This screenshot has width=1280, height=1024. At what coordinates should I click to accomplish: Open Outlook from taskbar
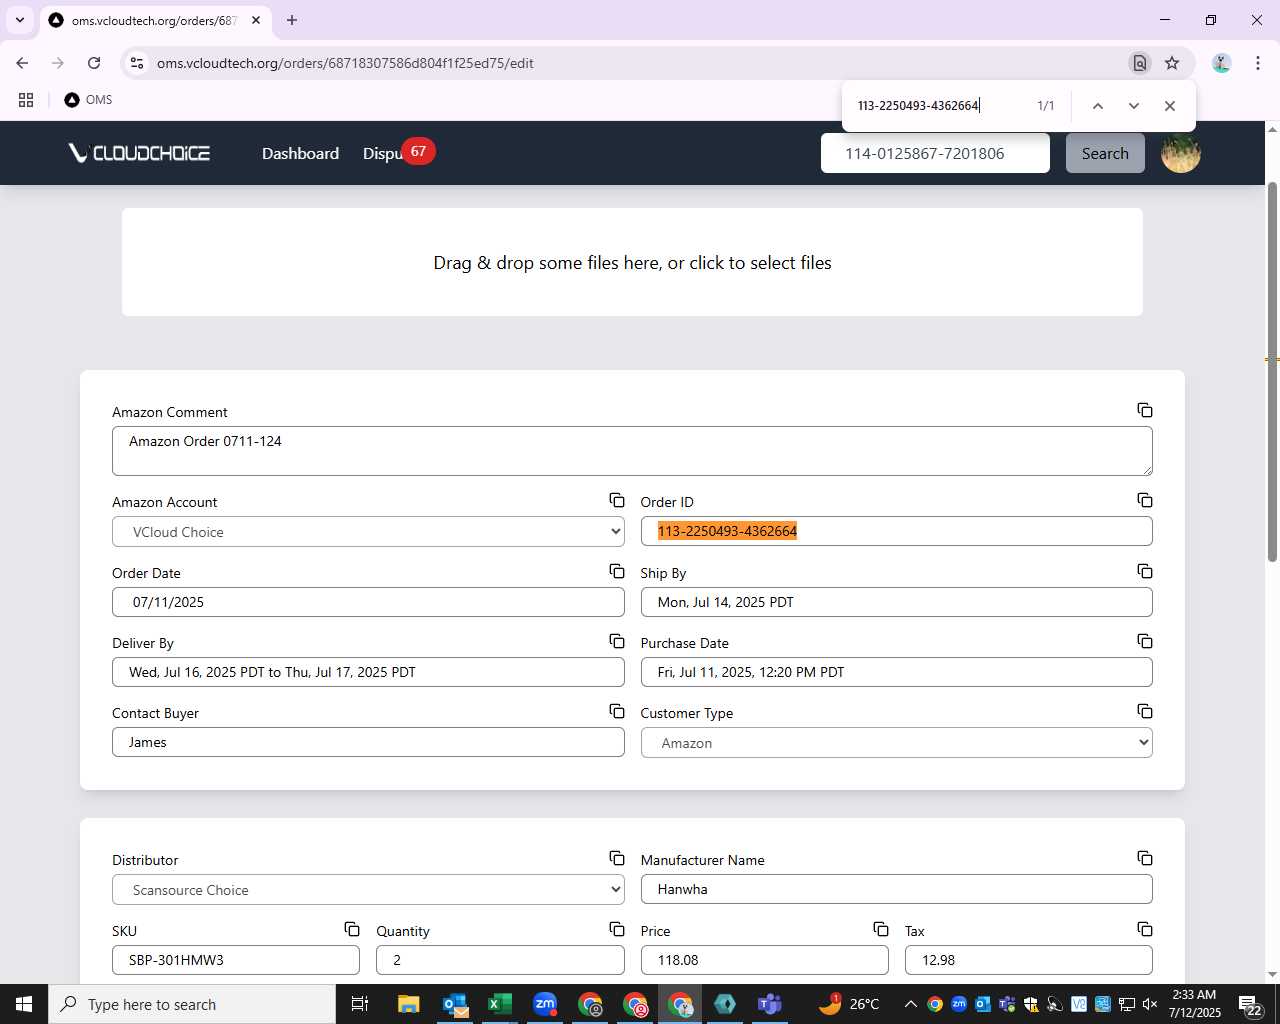454,1004
